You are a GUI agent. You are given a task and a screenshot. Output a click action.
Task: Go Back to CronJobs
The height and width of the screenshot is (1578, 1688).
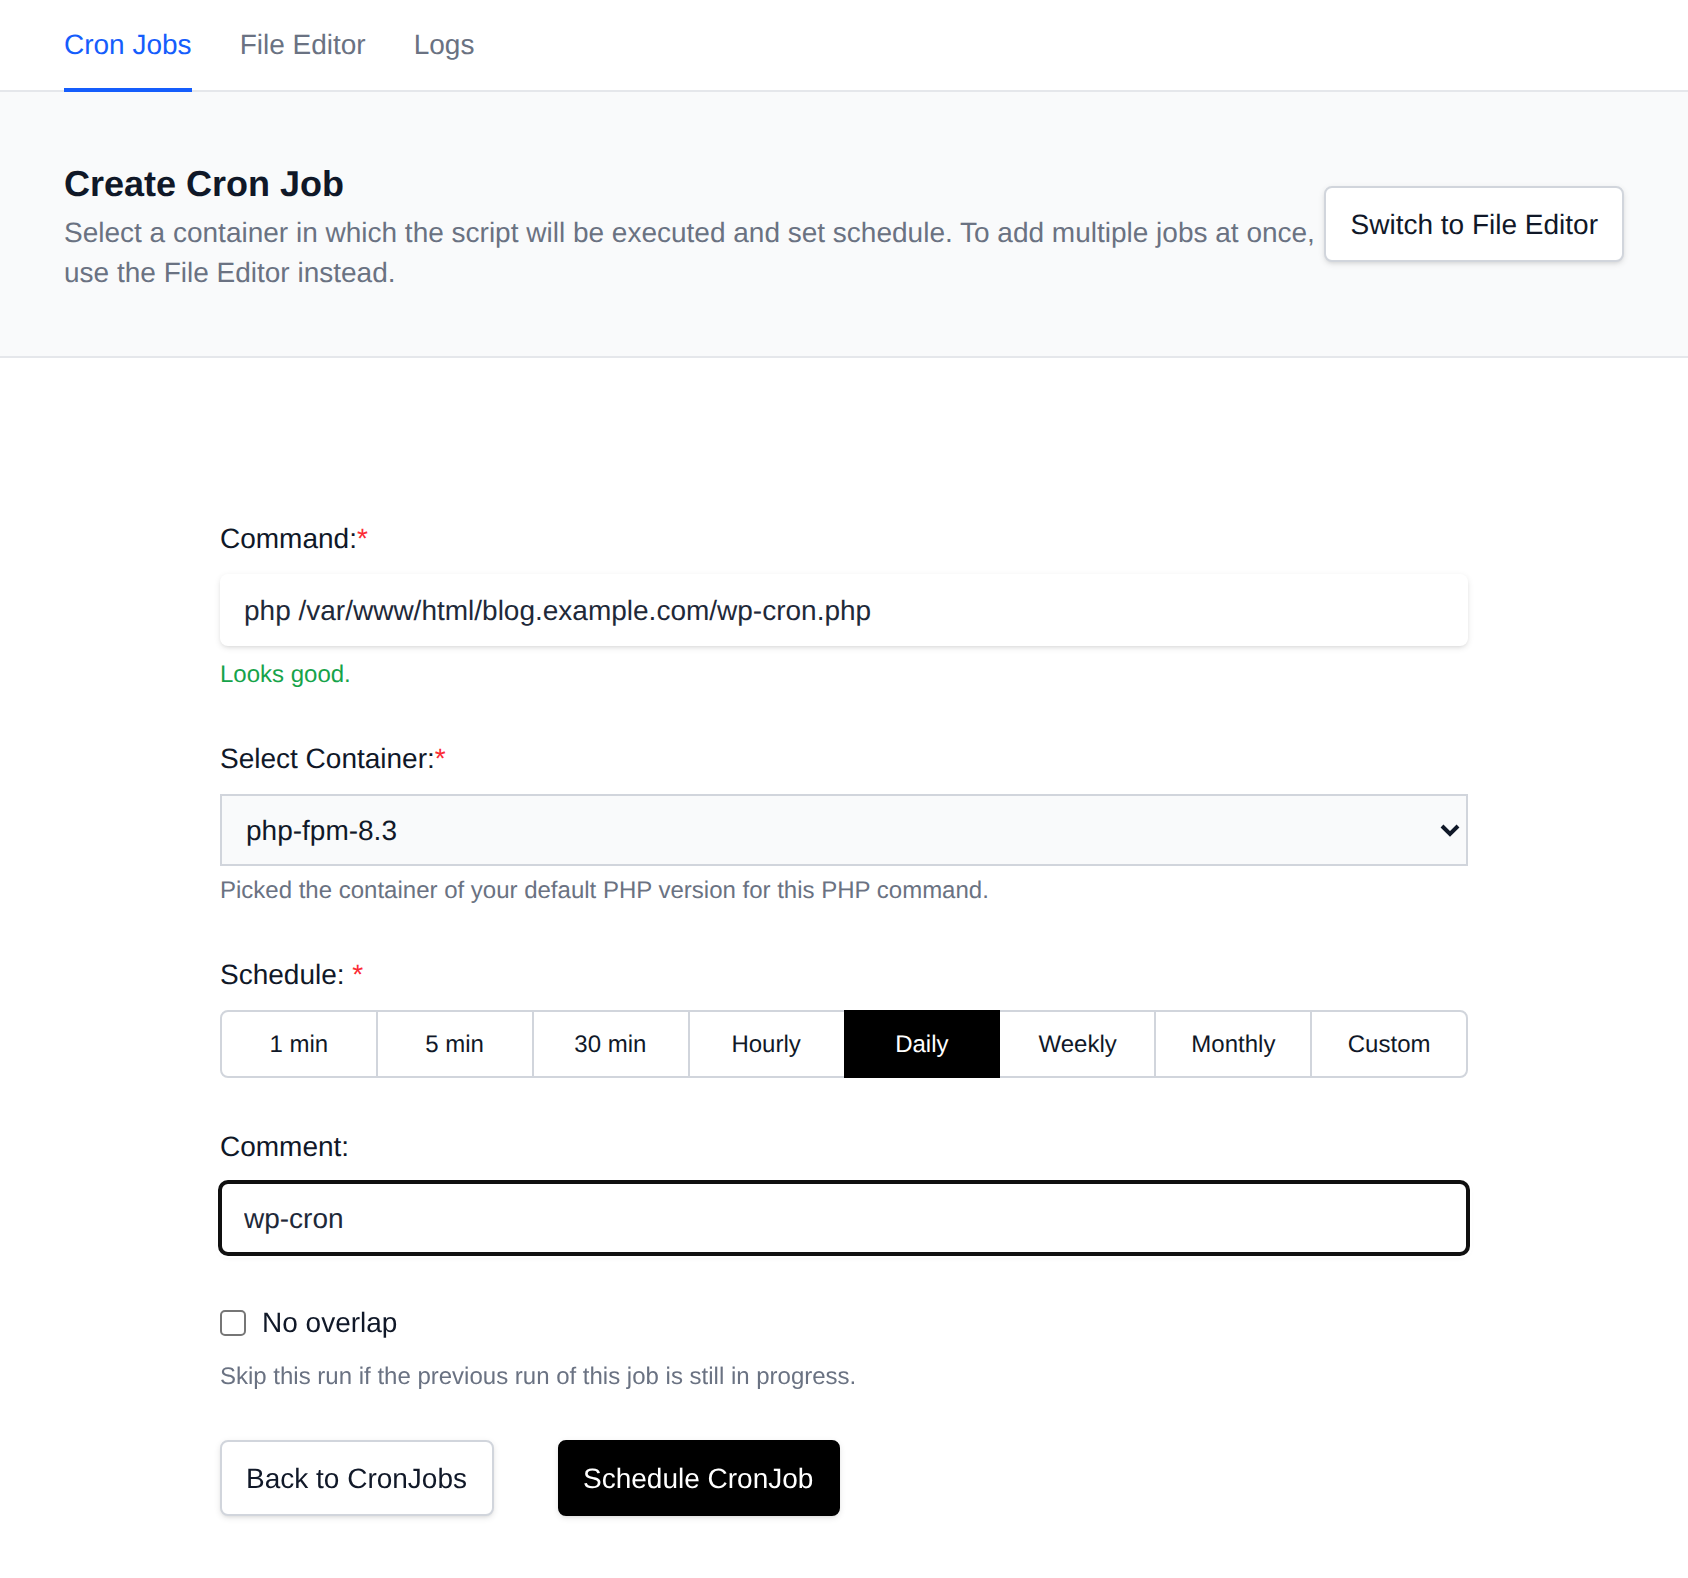(x=357, y=1478)
